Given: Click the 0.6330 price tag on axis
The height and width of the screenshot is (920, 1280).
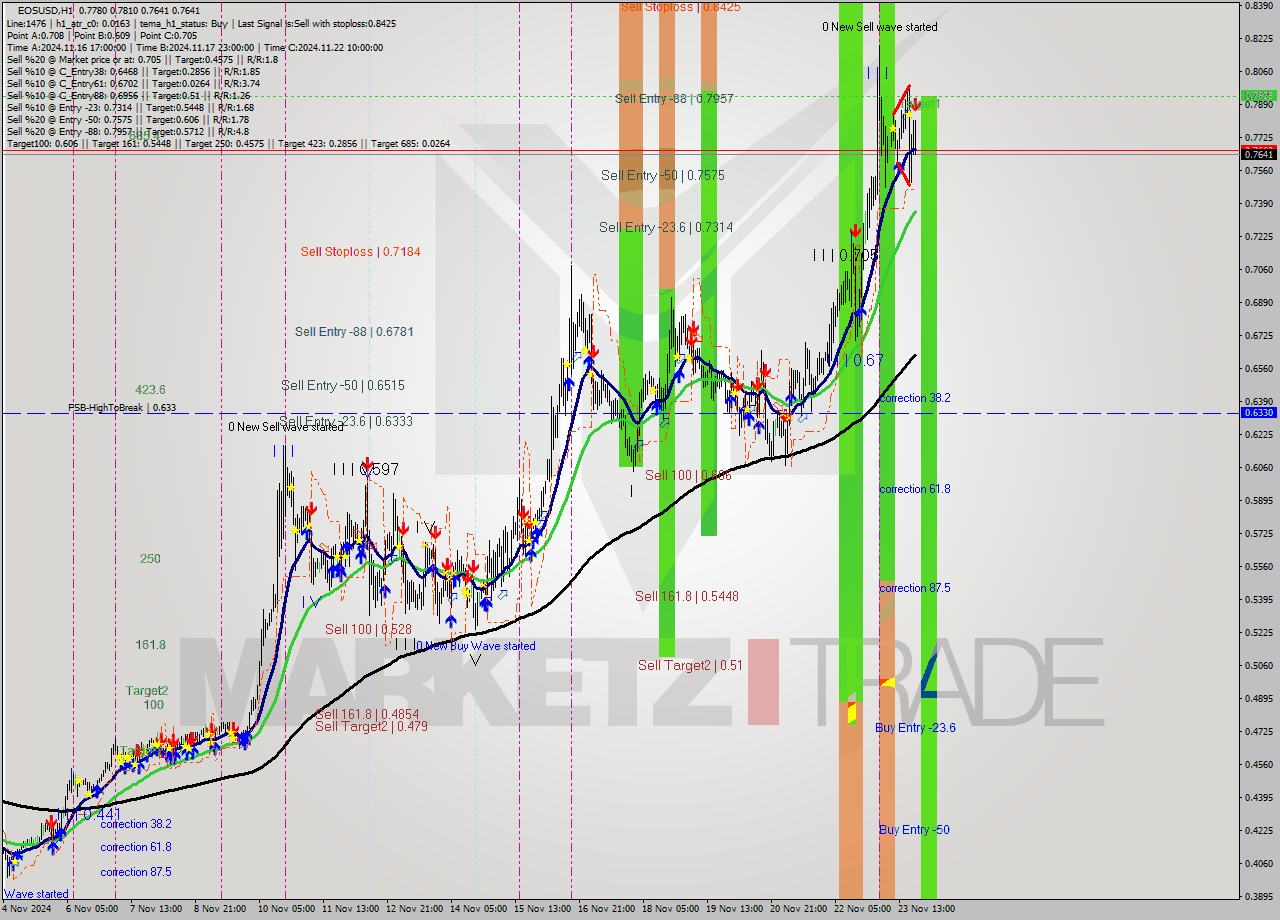Looking at the screenshot, I should pos(1258,412).
